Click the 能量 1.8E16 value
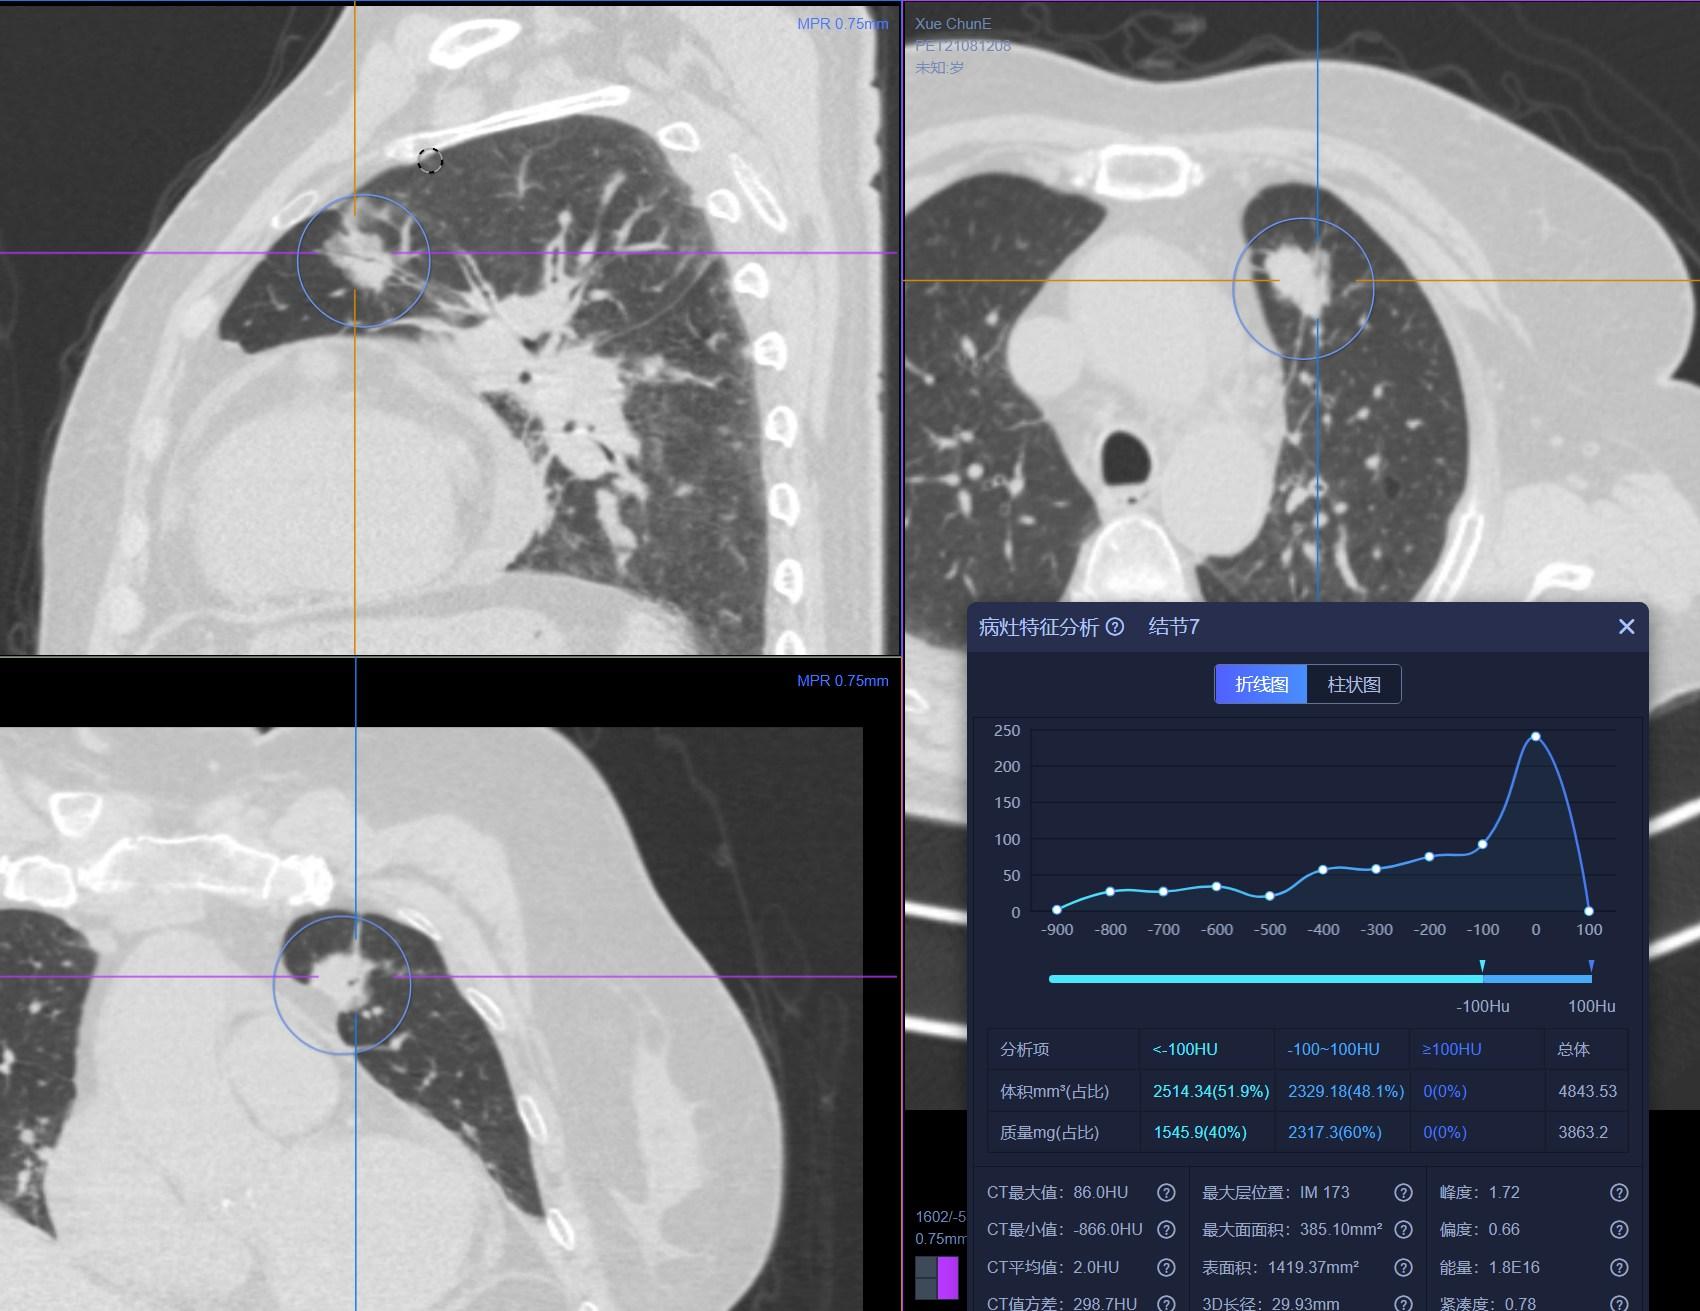 click(1514, 1267)
